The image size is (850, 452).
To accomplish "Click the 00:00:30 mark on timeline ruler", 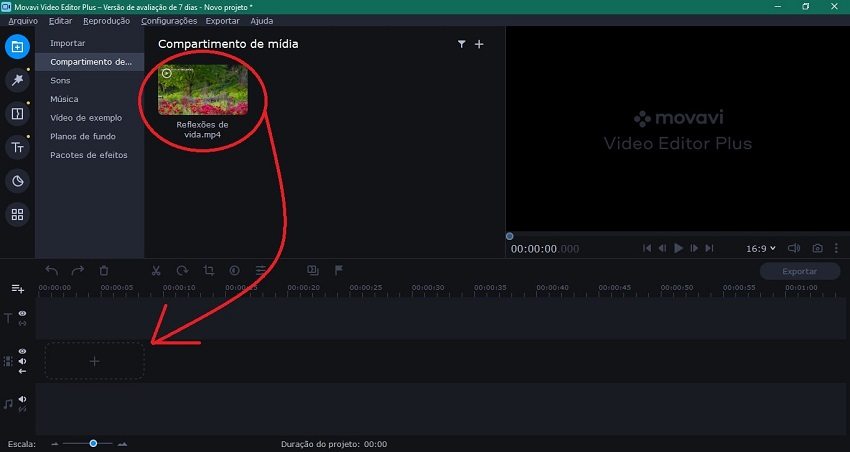I will (x=428, y=288).
